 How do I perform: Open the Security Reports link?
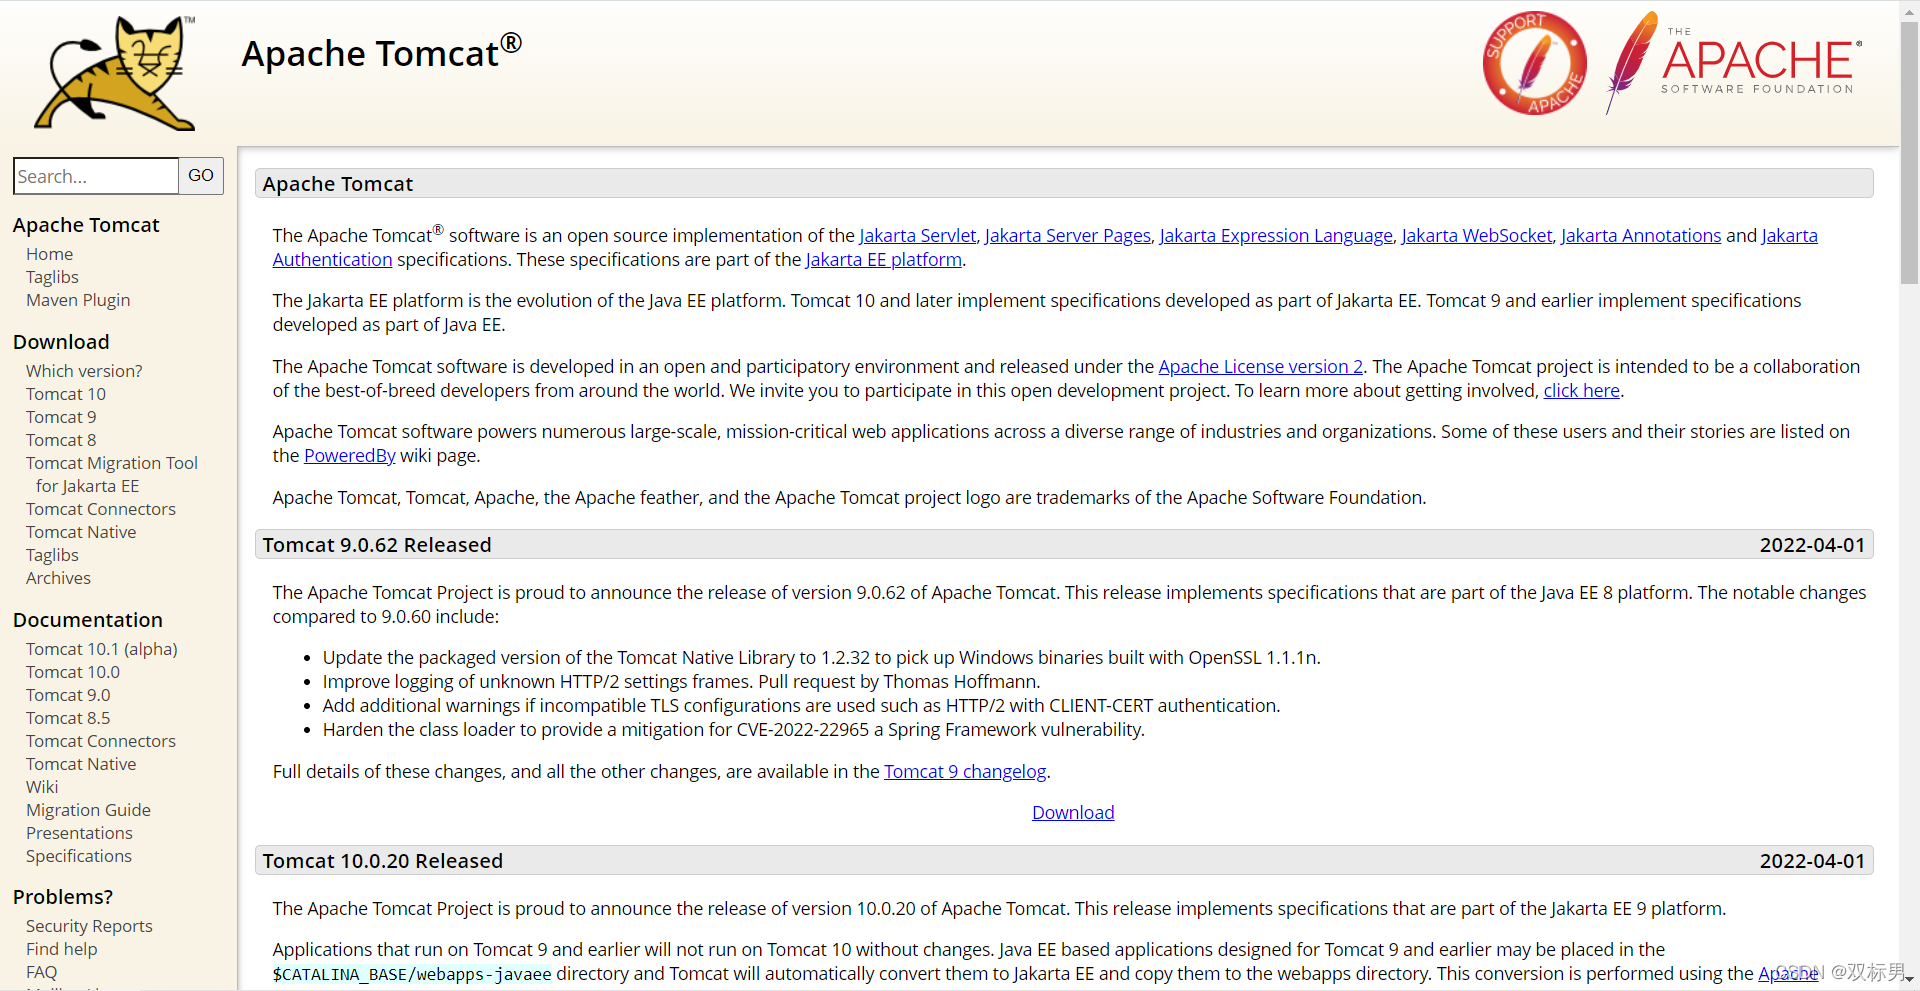point(89,926)
